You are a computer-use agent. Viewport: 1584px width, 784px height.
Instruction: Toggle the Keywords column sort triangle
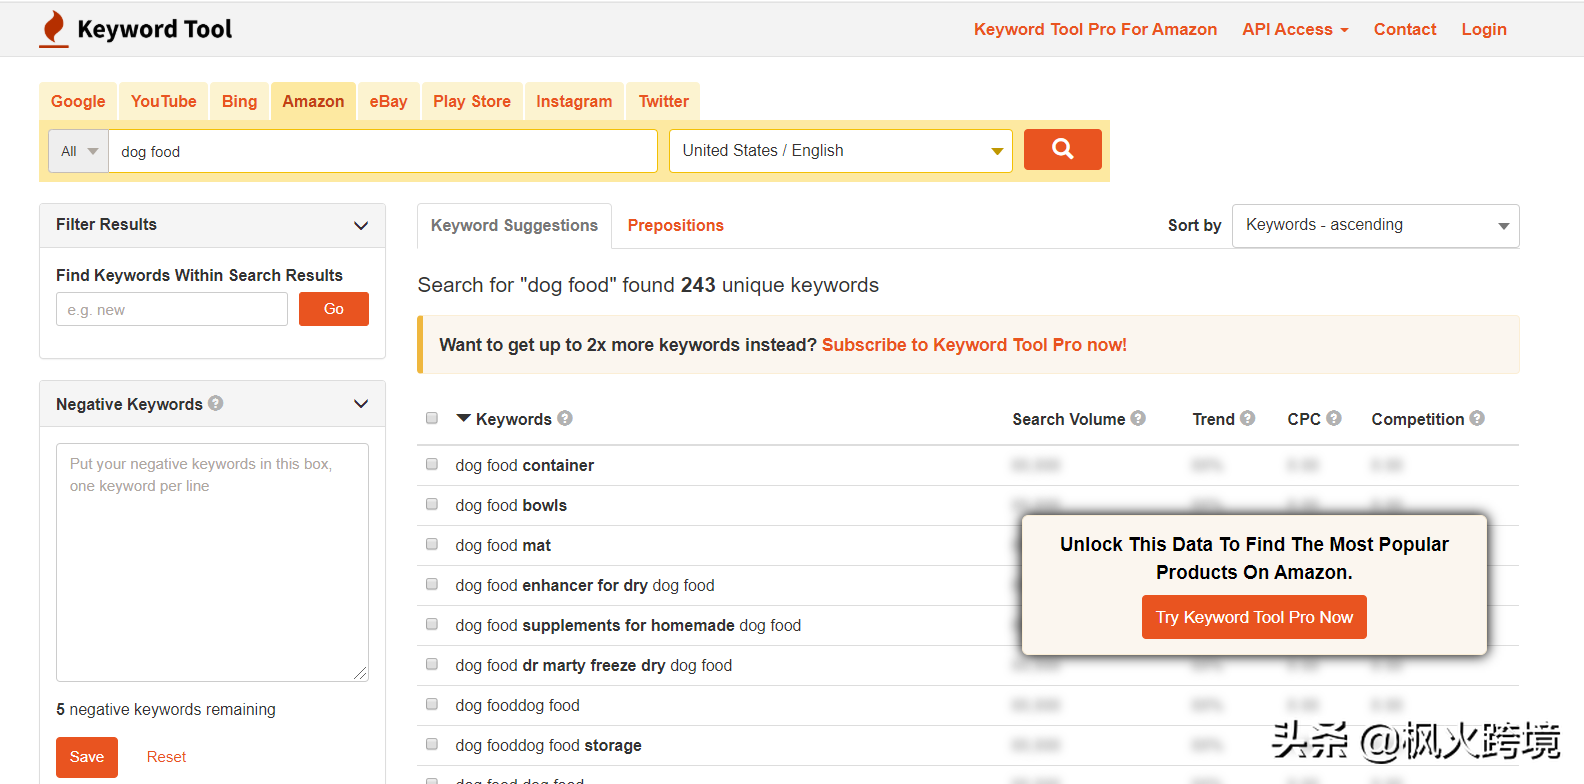(463, 418)
